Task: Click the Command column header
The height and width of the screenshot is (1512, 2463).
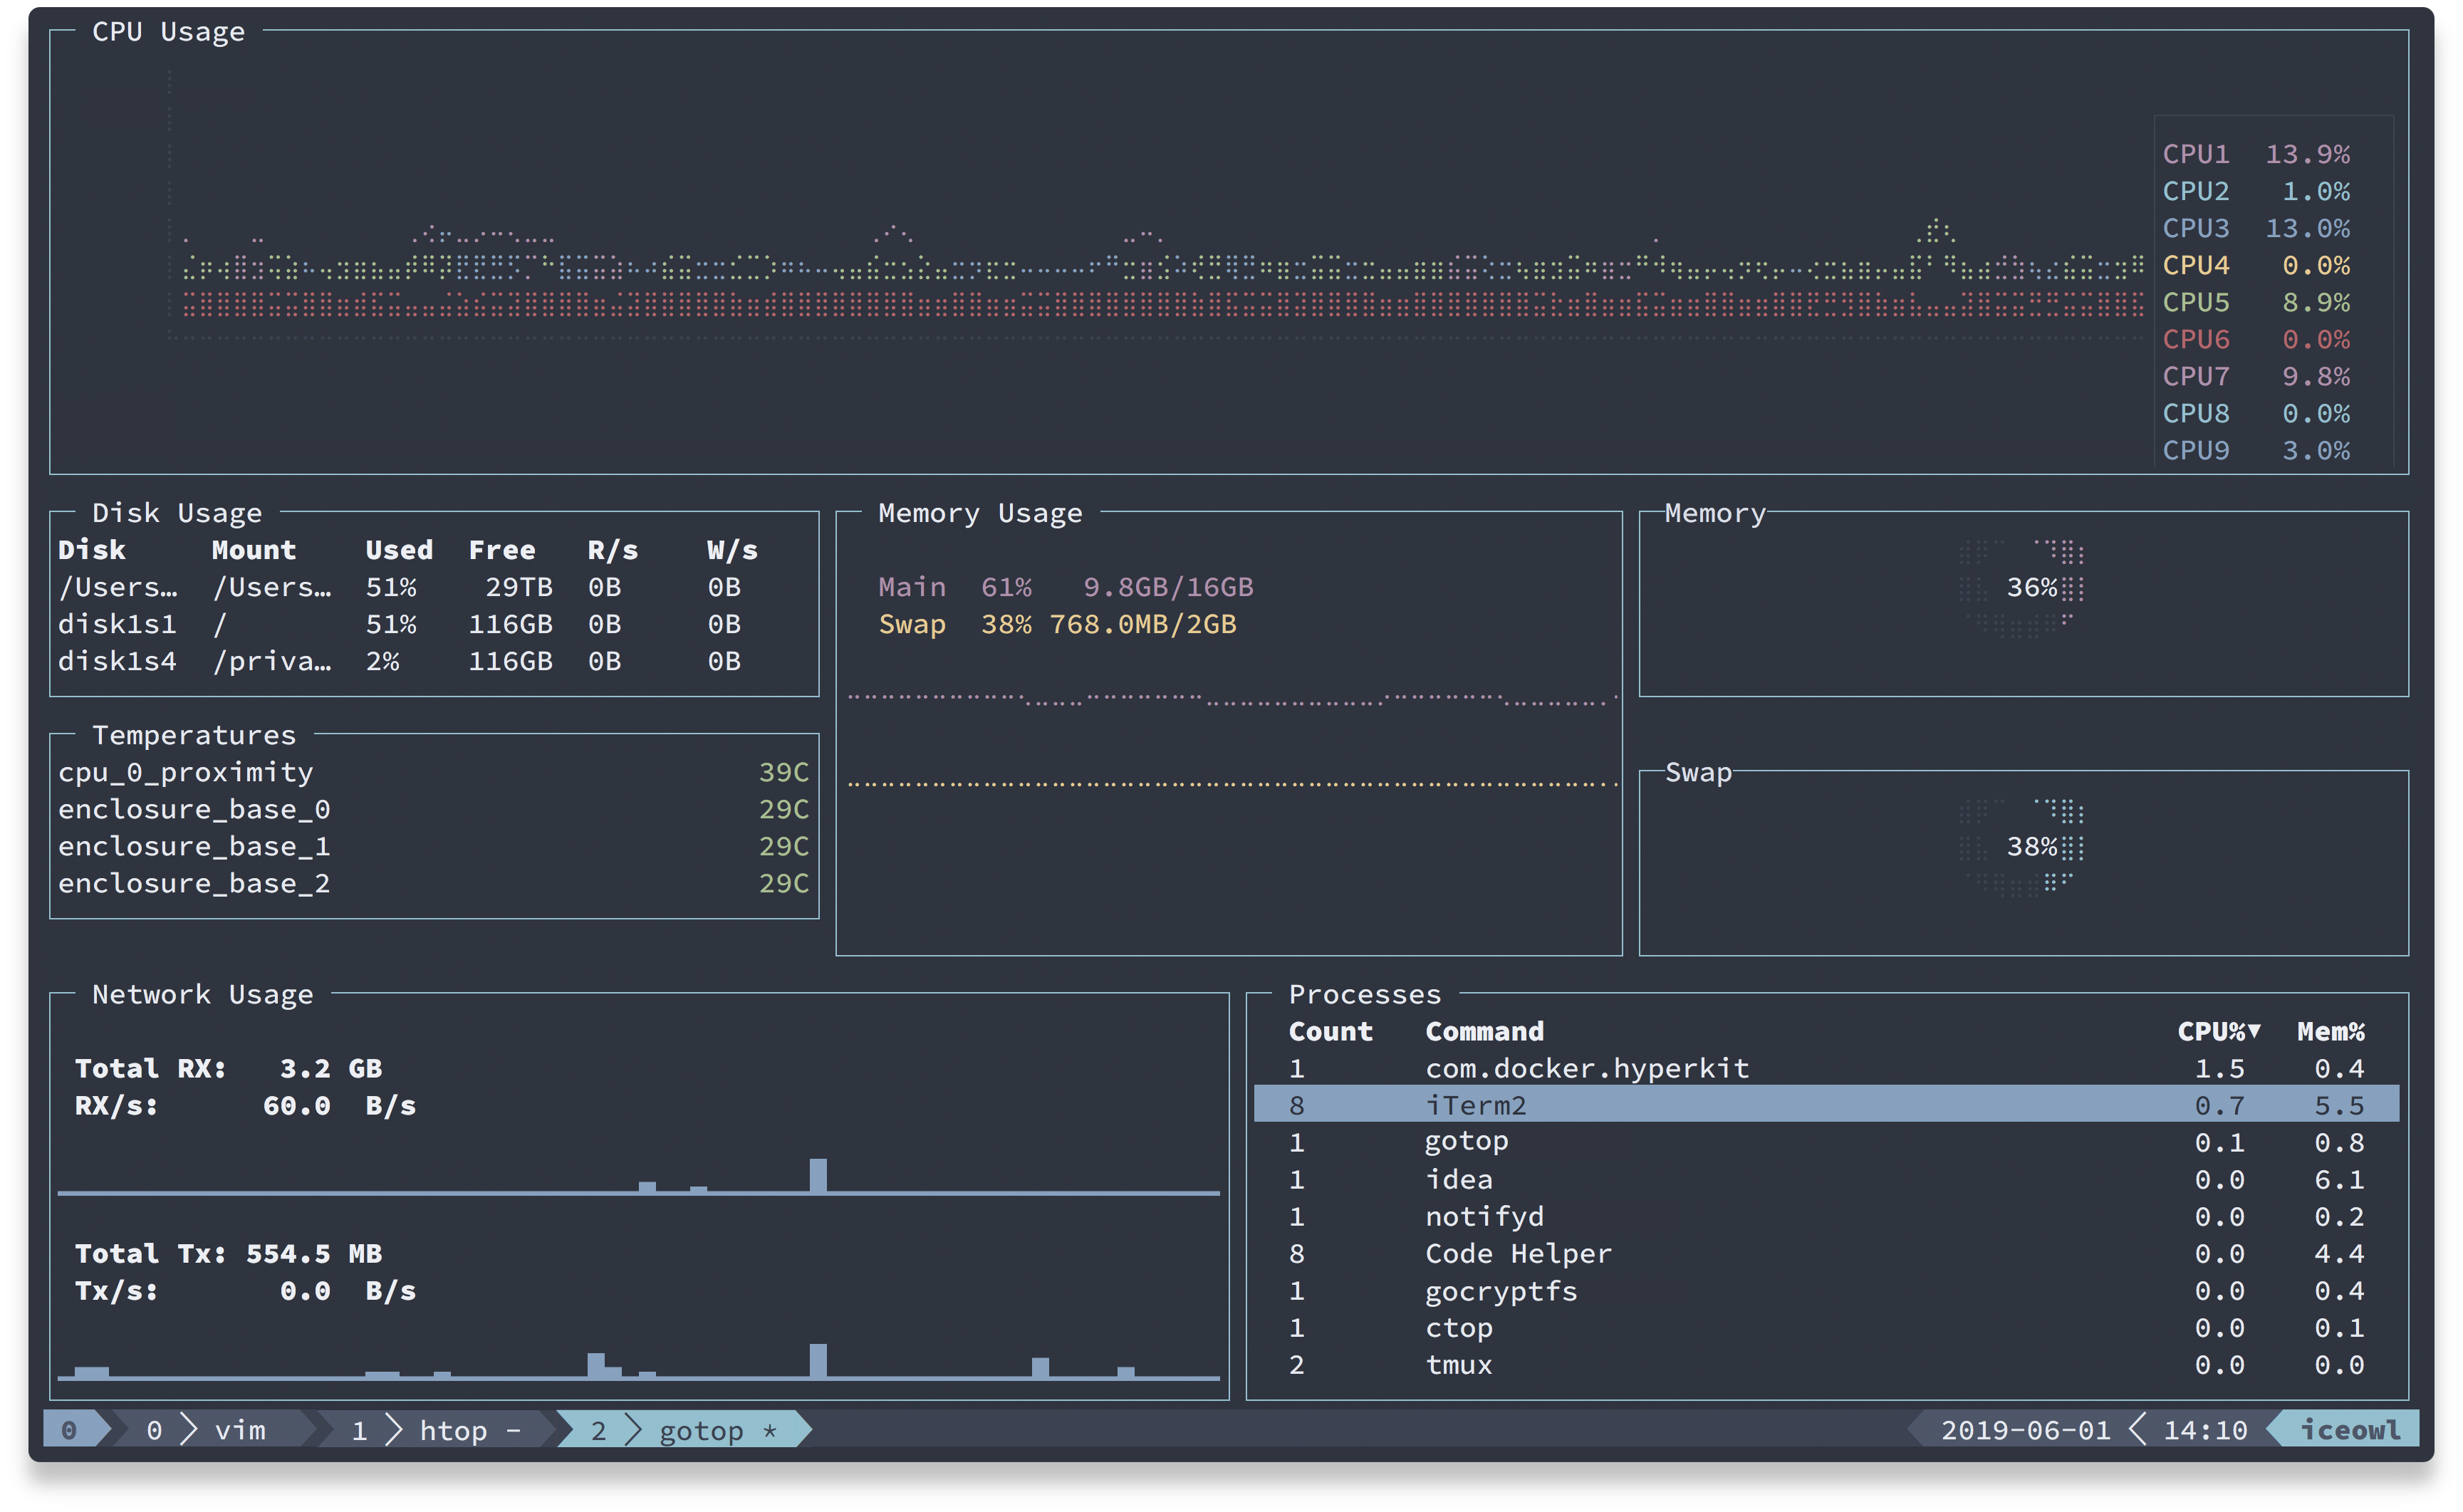Action: [x=1484, y=1031]
